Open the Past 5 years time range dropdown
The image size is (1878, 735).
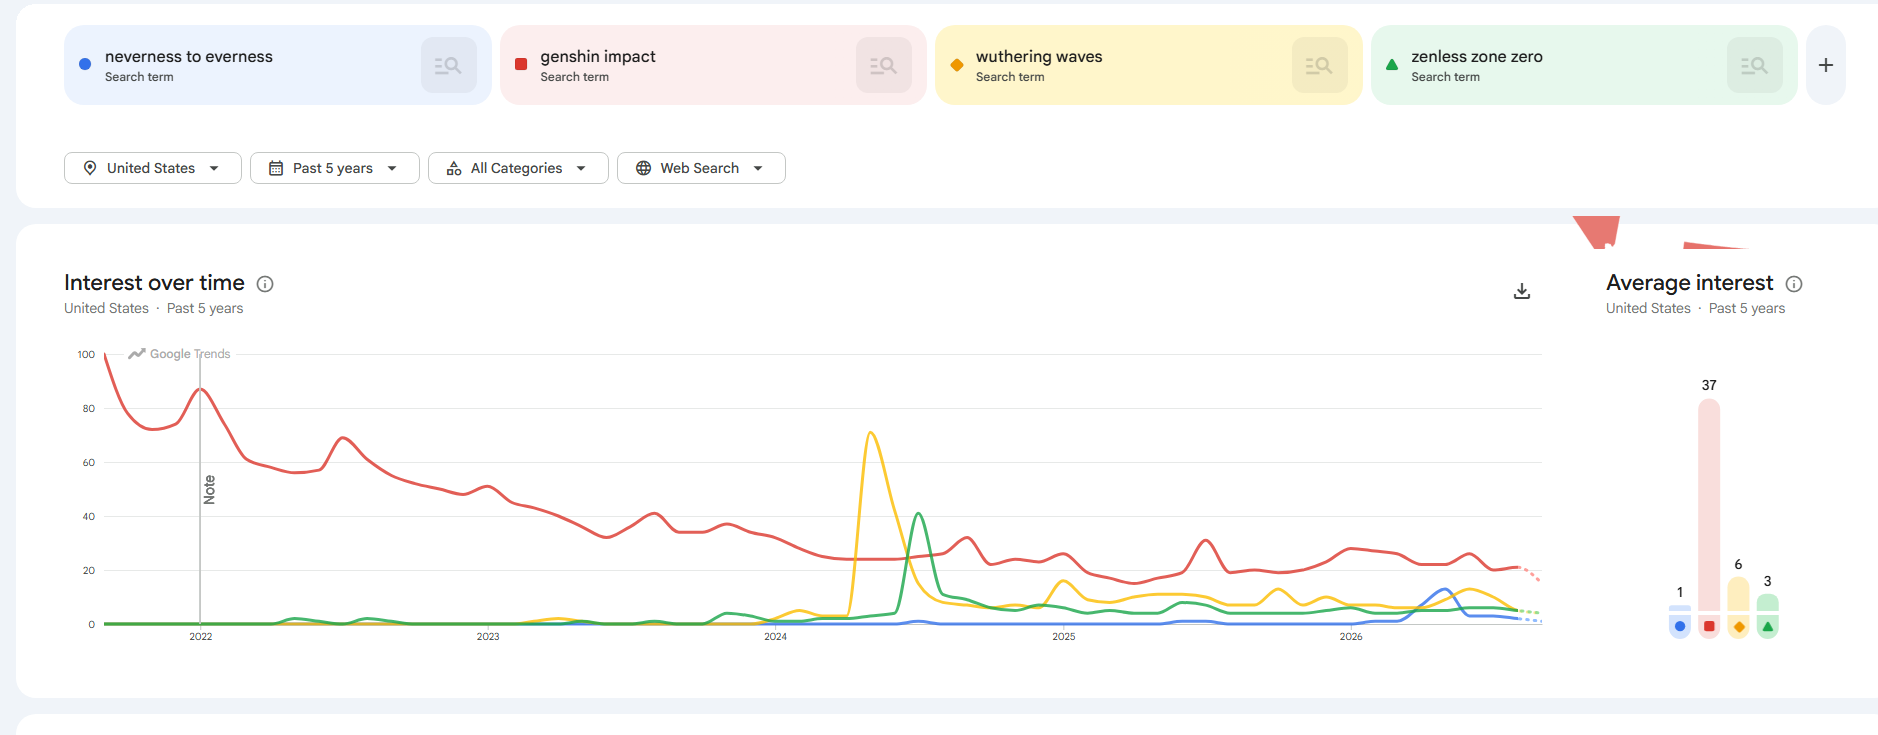pos(335,168)
